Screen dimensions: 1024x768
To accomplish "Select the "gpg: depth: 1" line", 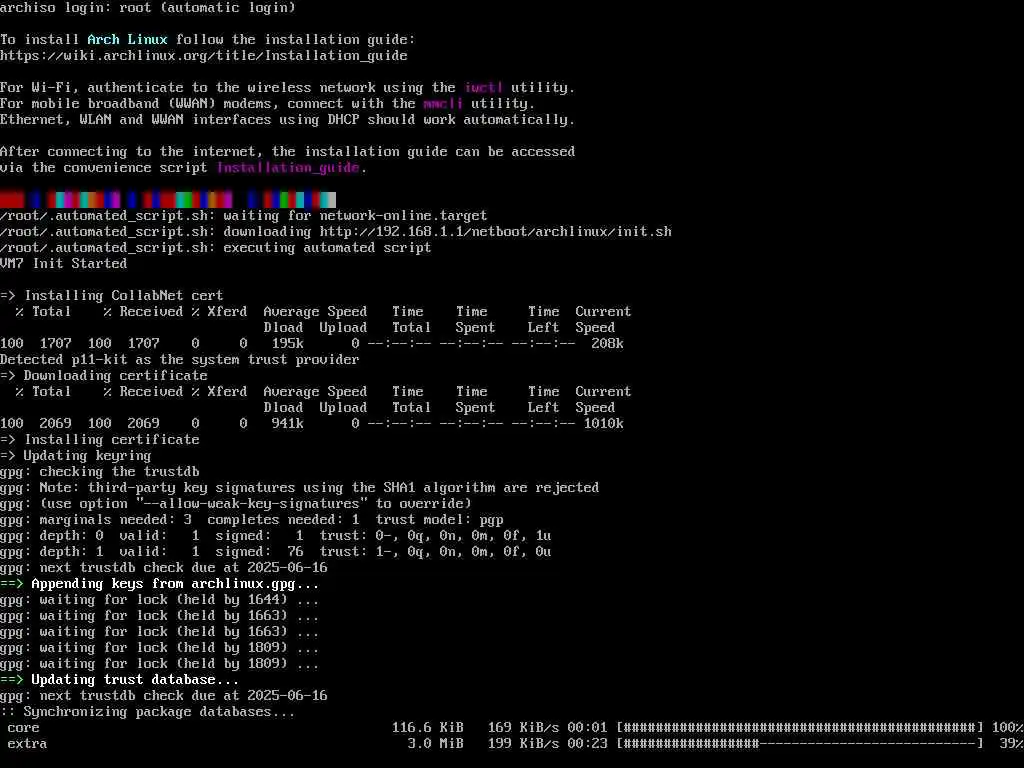I will (x=276, y=552).
